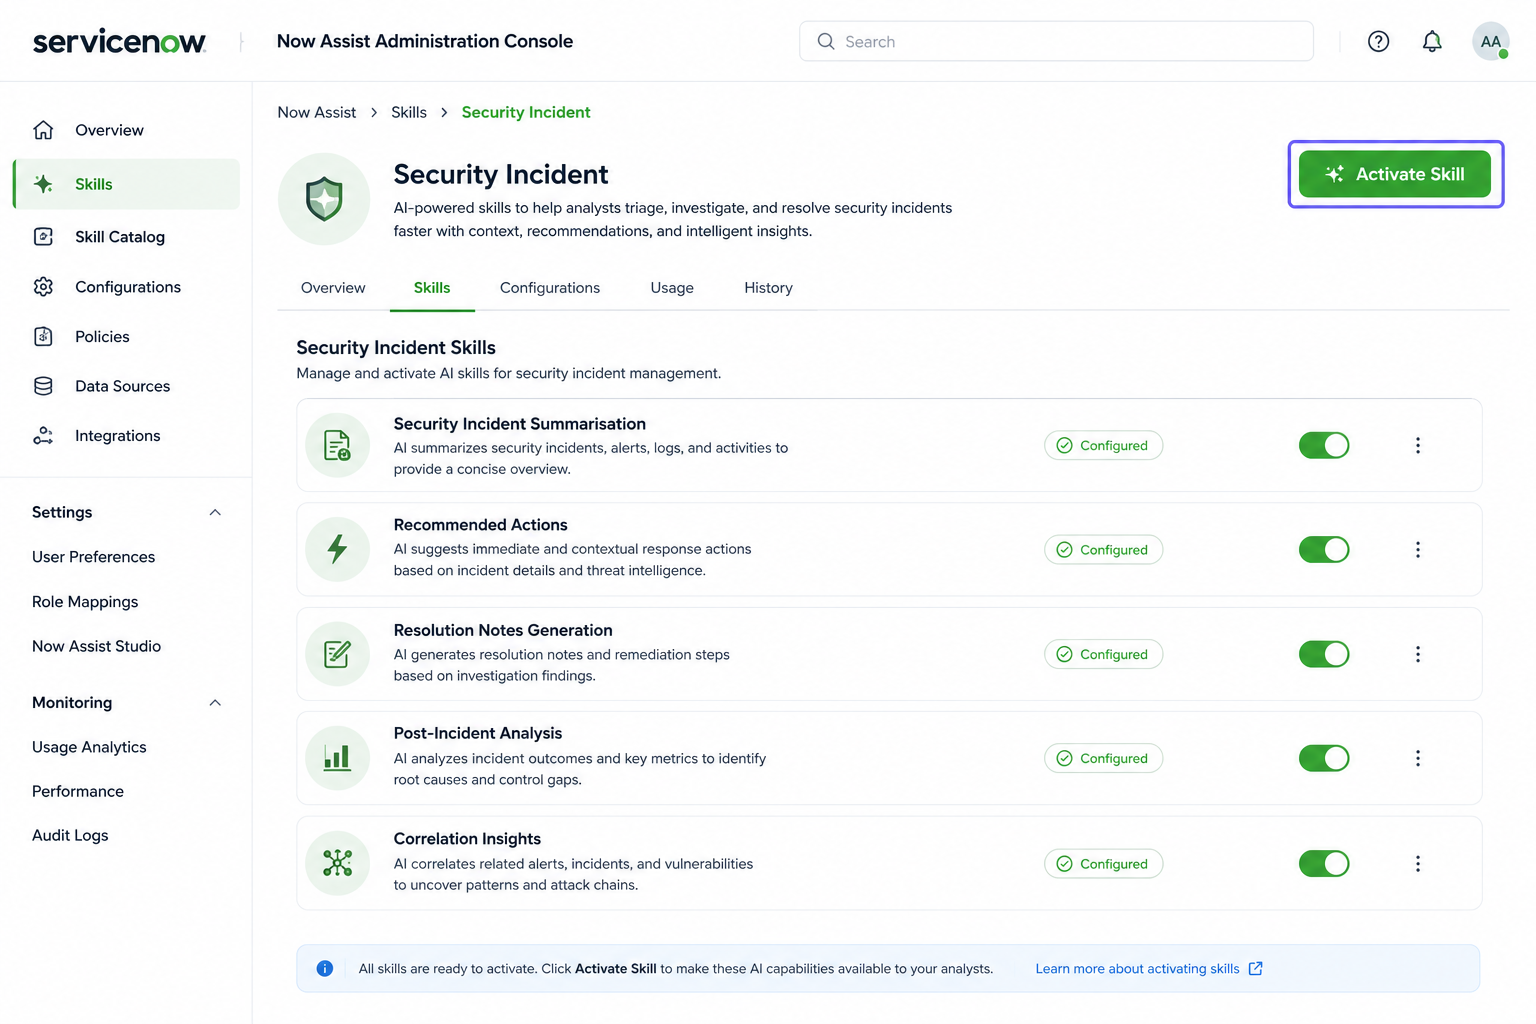This screenshot has width=1536, height=1024.
Task: Click the Security Incident Summarisation document icon
Action: pos(338,445)
